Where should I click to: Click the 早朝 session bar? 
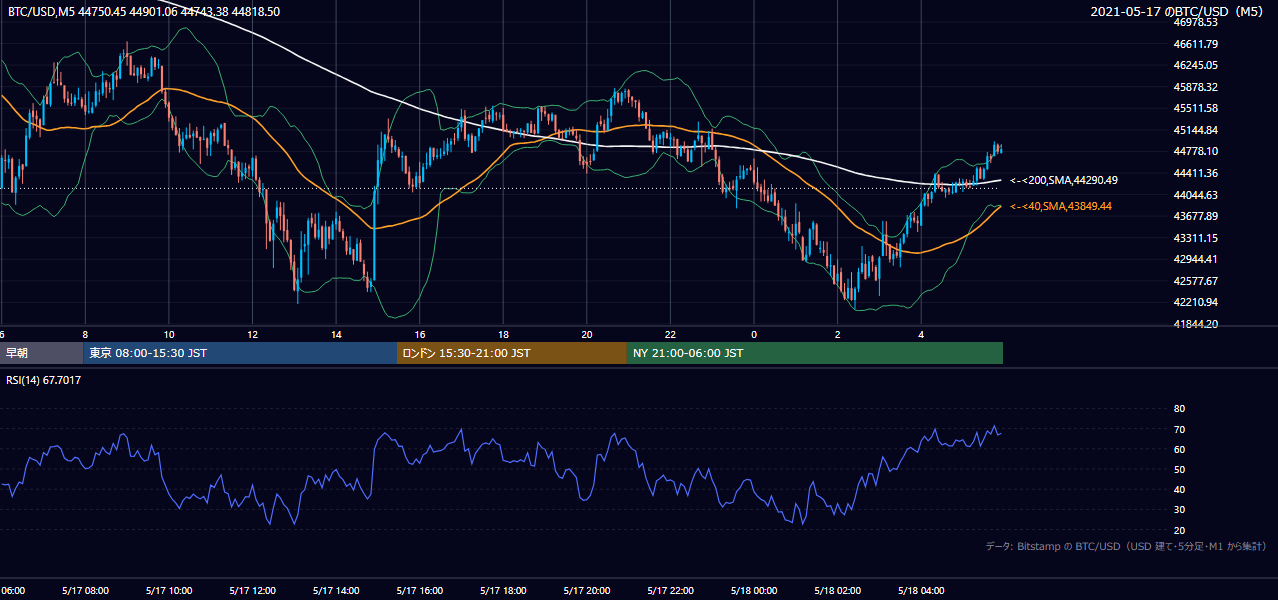[41, 353]
